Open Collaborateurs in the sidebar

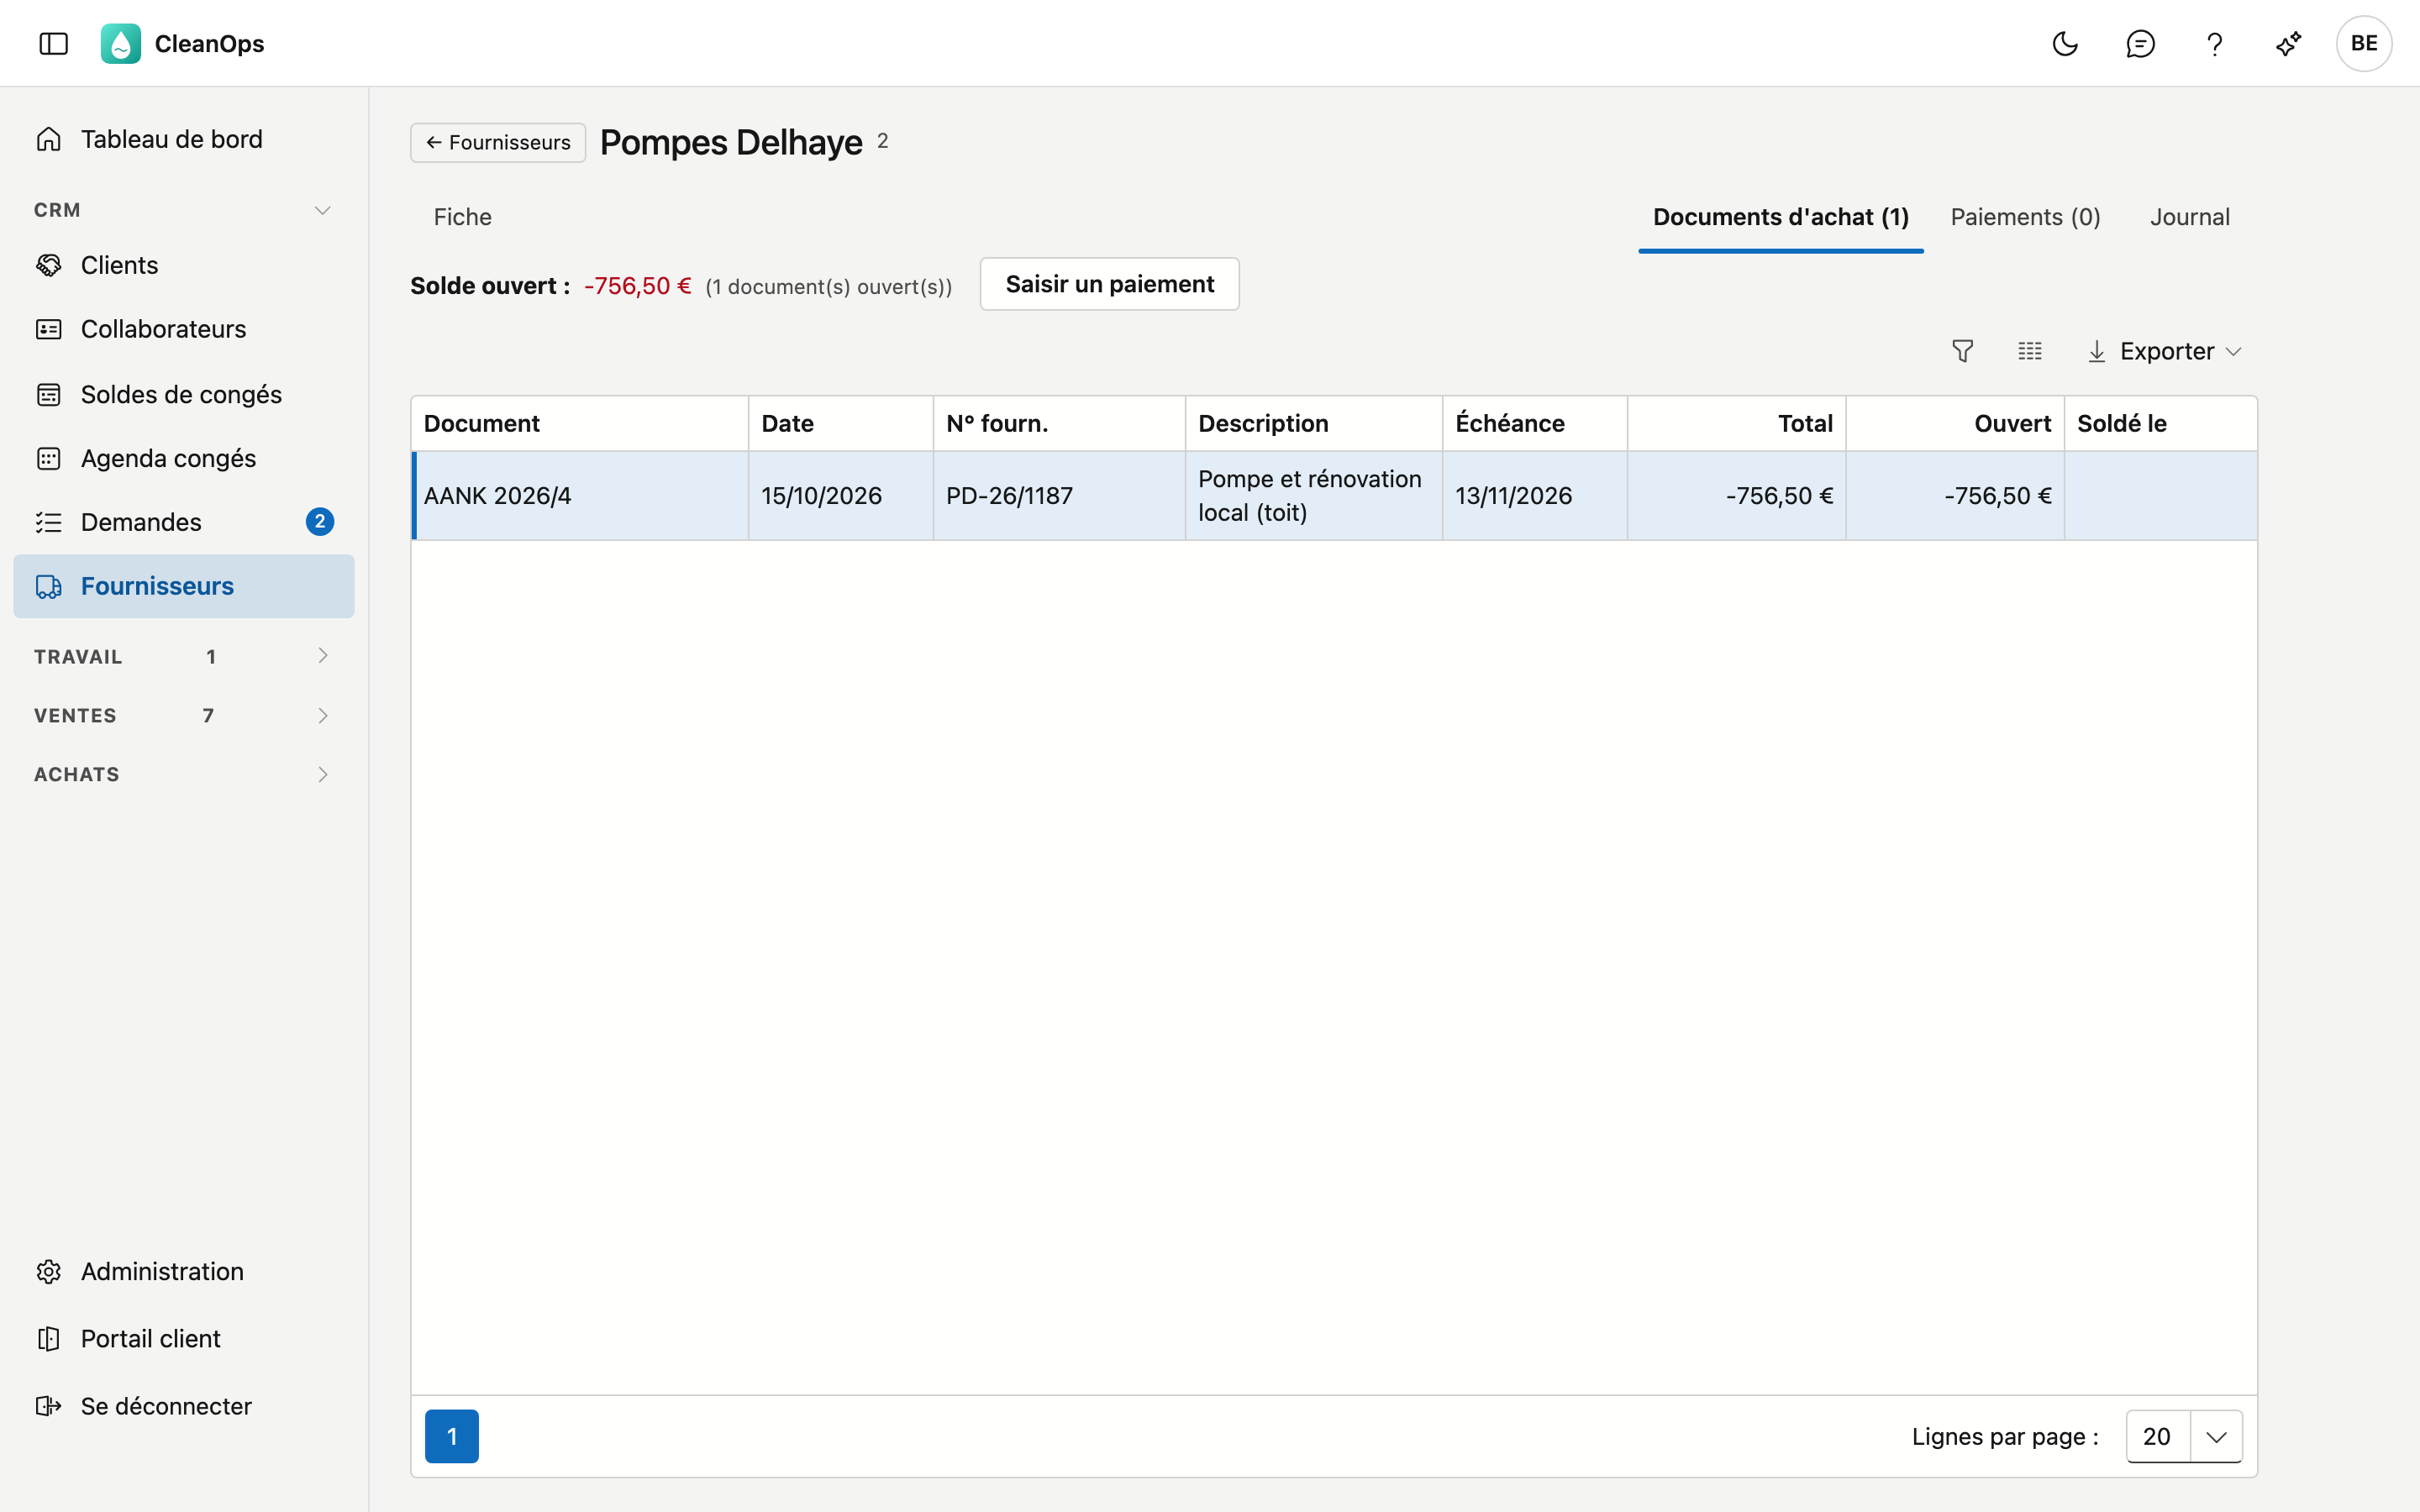(x=184, y=329)
